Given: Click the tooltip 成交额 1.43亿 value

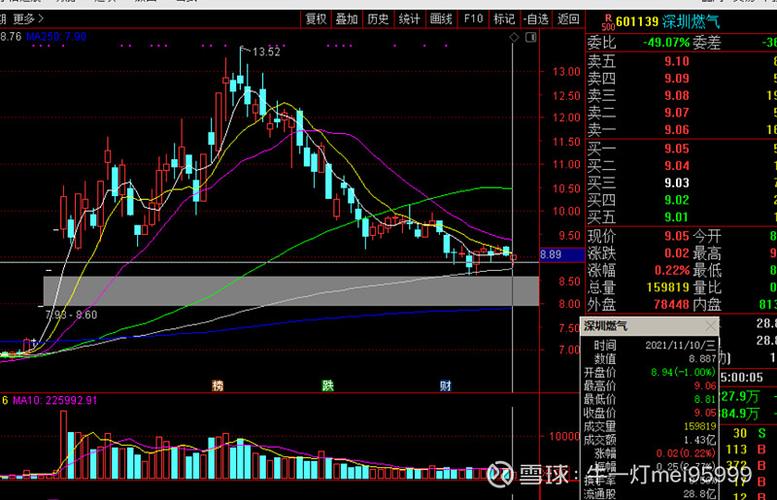Looking at the screenshot, I should [700, 440].
